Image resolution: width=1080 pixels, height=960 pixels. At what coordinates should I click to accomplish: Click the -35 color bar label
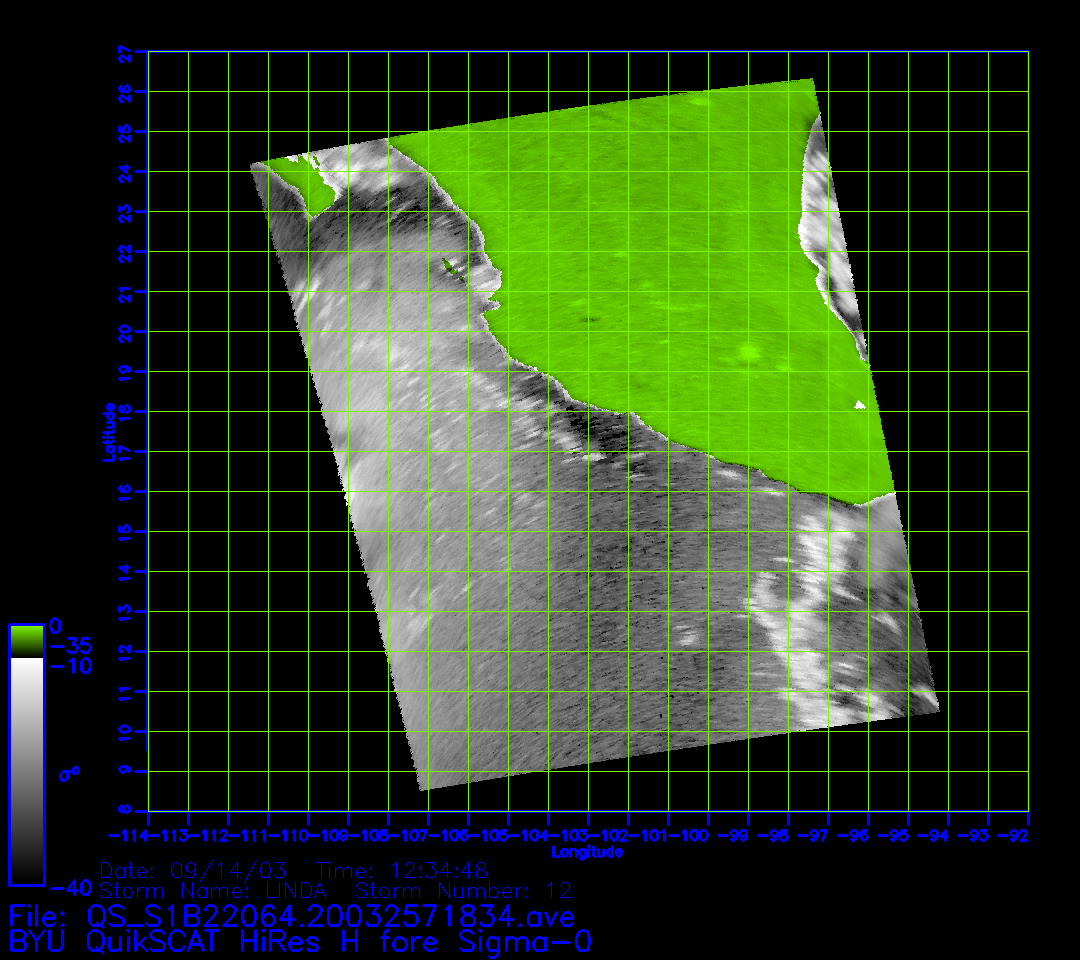pyautogui.click(x=71, y=646)
